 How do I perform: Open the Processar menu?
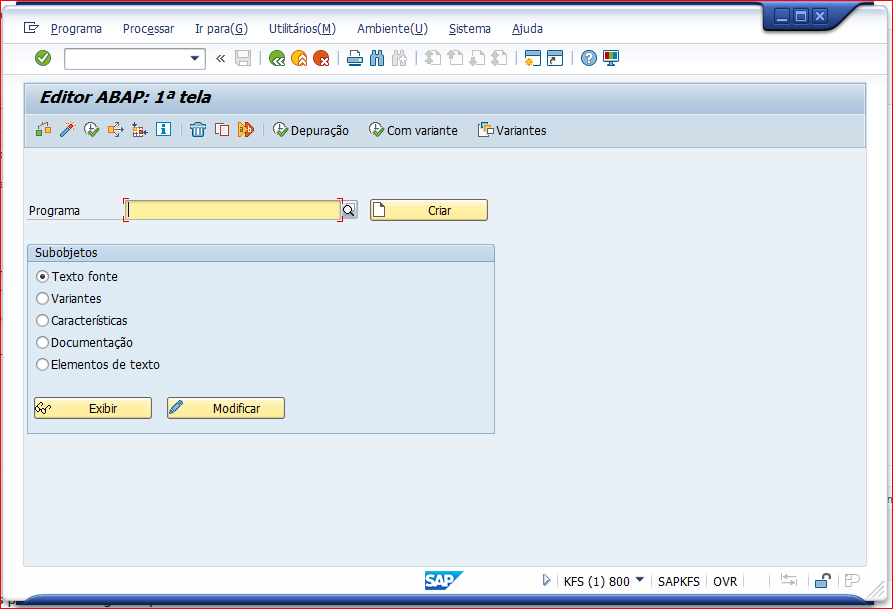coord(149,28)
